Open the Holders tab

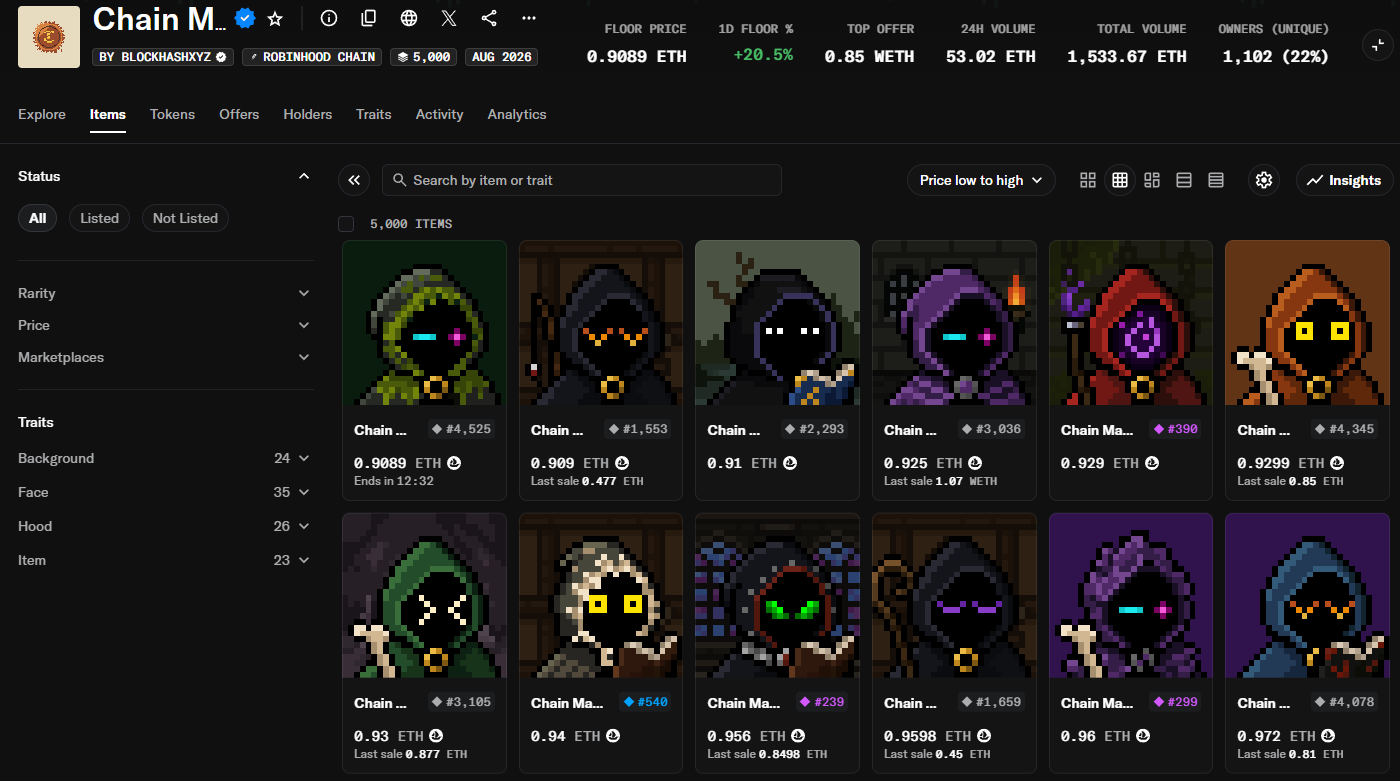(308, 114)
